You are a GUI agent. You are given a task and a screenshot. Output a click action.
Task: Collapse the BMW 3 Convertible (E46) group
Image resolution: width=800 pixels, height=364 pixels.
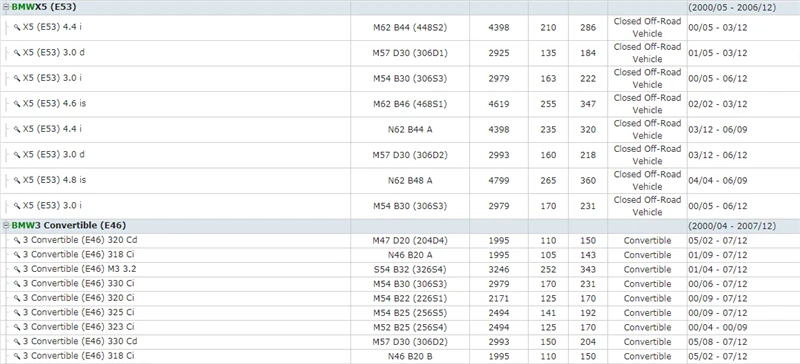6,226
